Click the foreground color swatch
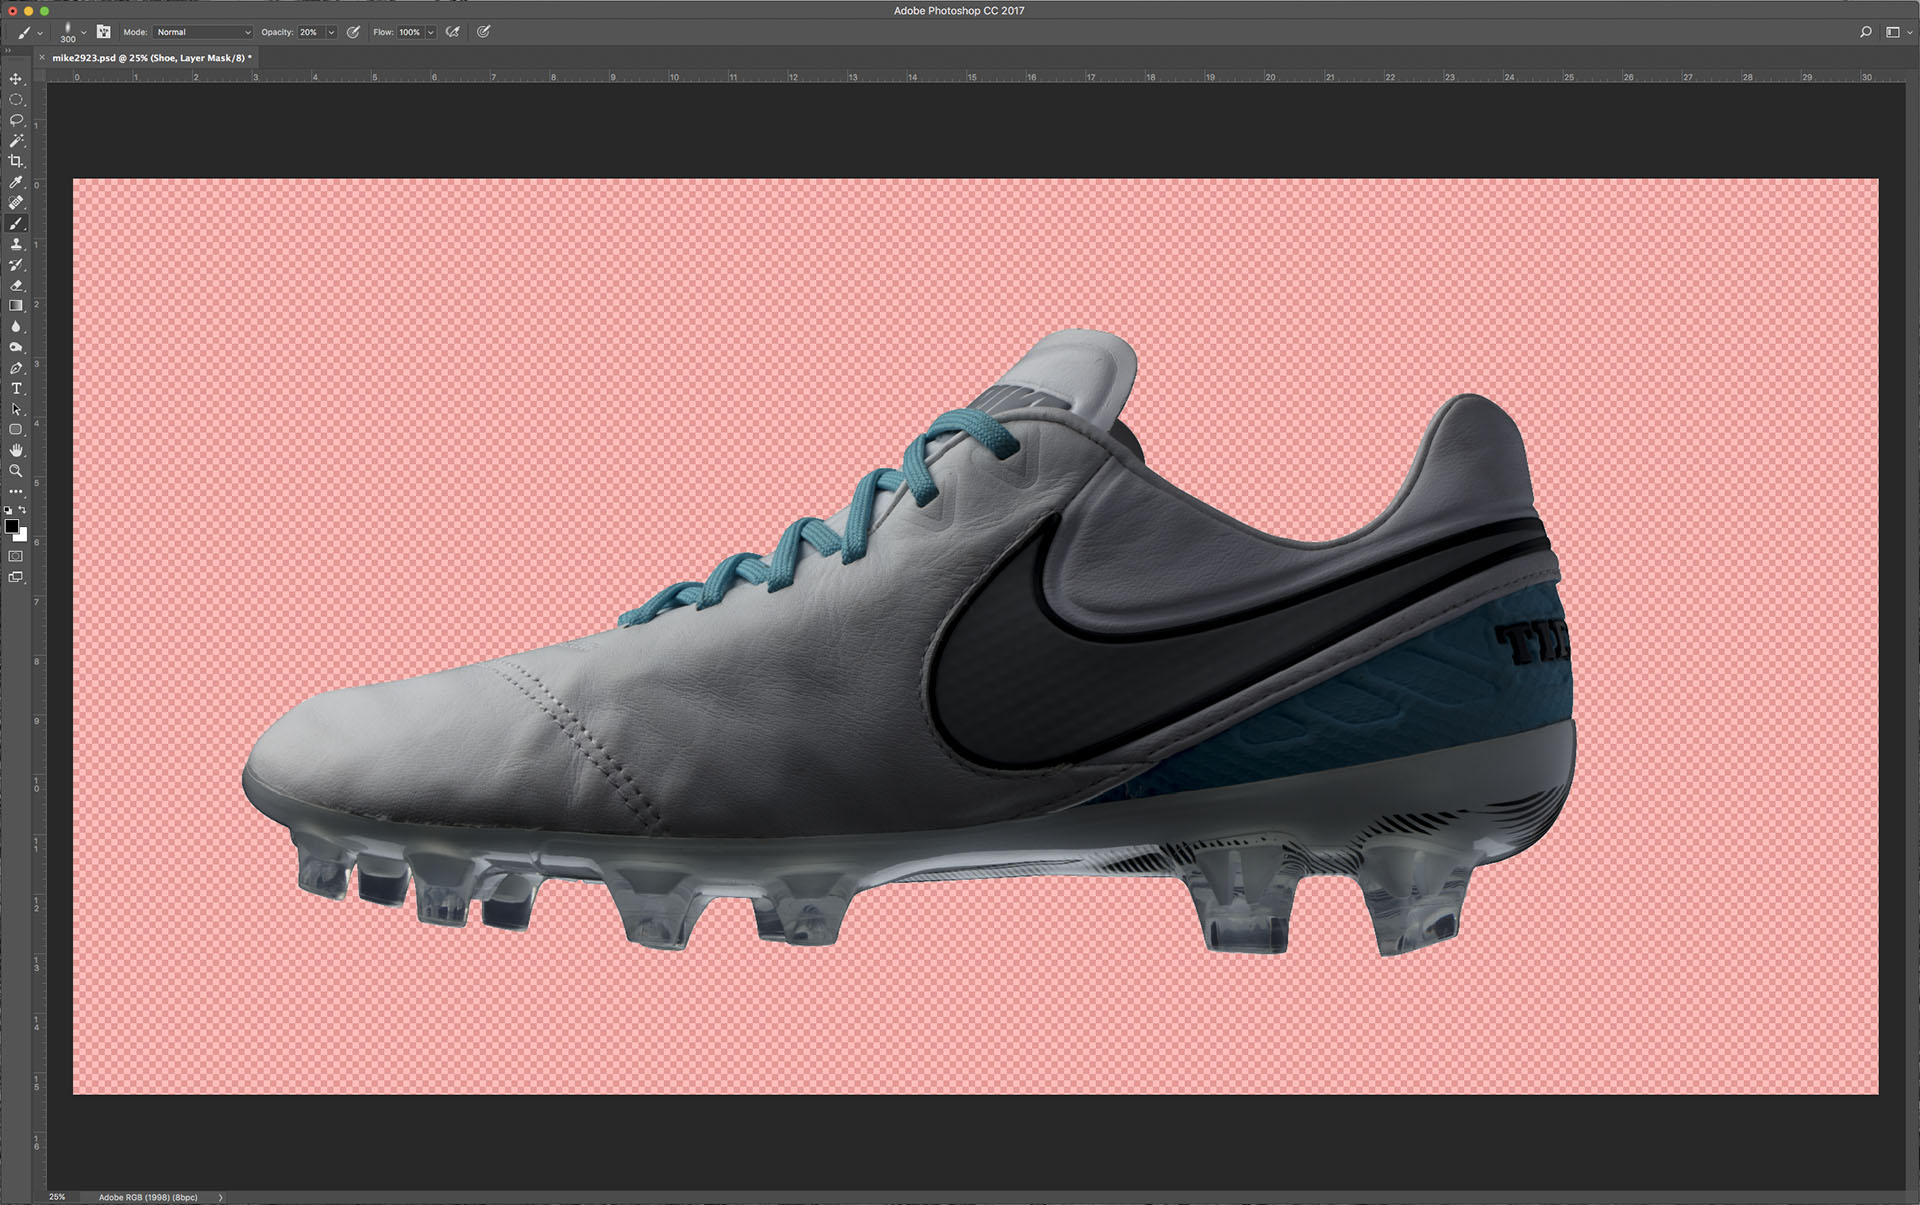 click(x=11, y=526)
